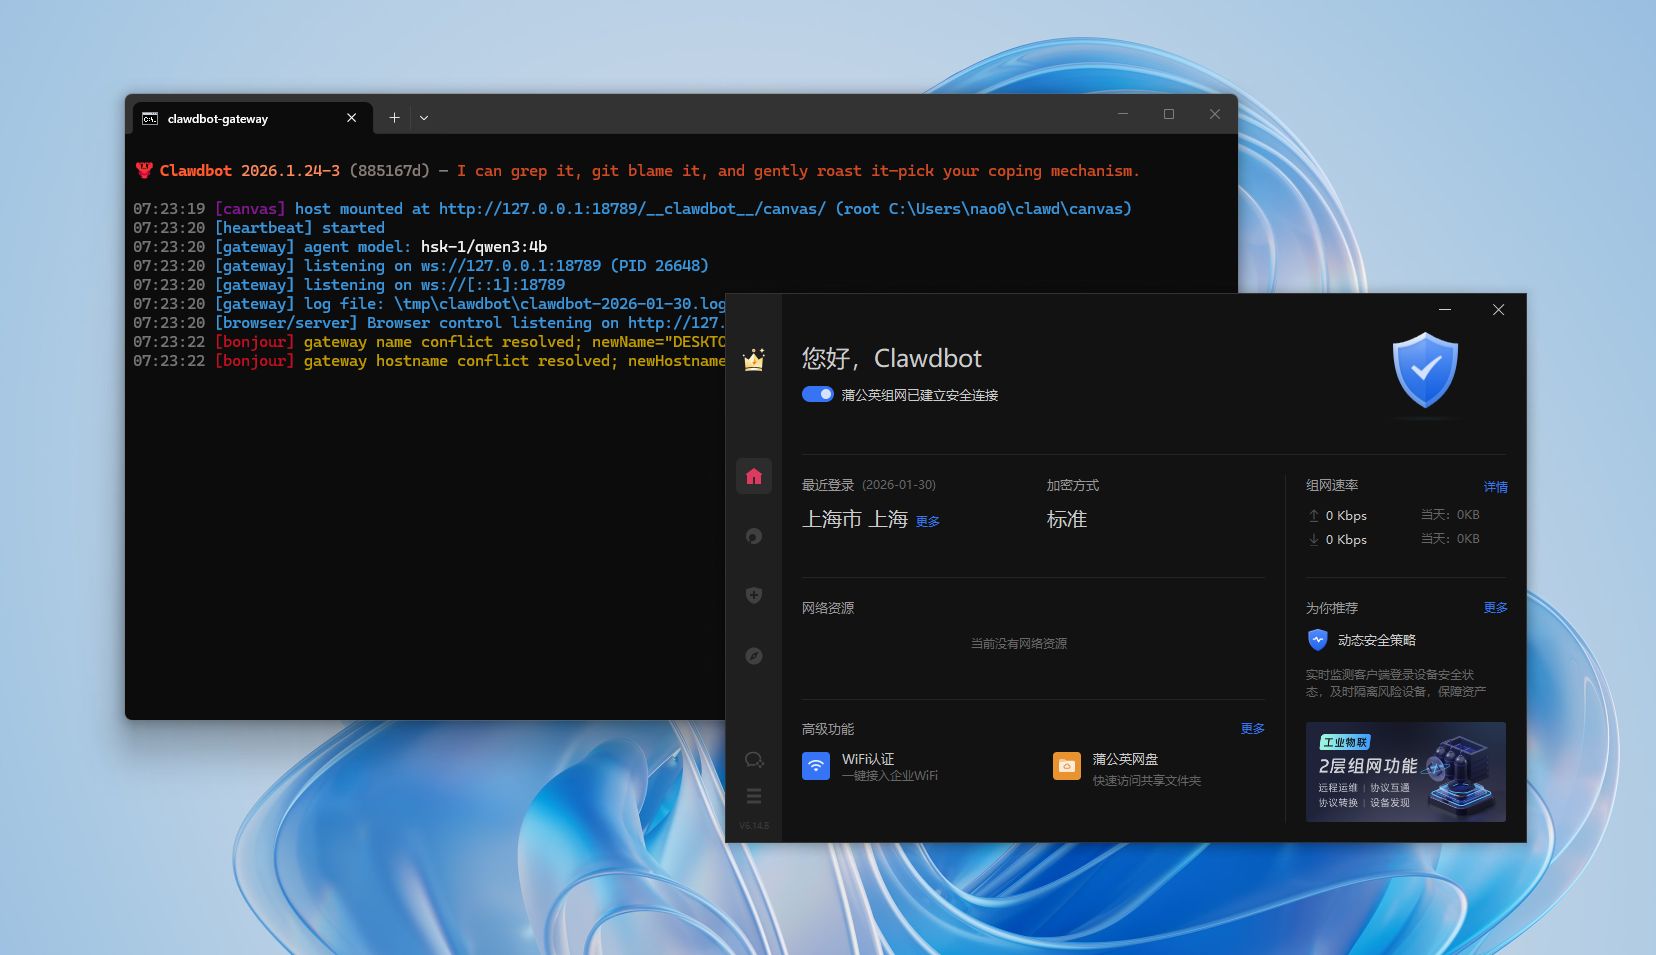Click the 'hsk-1/qwen3:4b' model name
Image resolution: width=1656 pixels, height=955 pixels.
pos(484,247)
